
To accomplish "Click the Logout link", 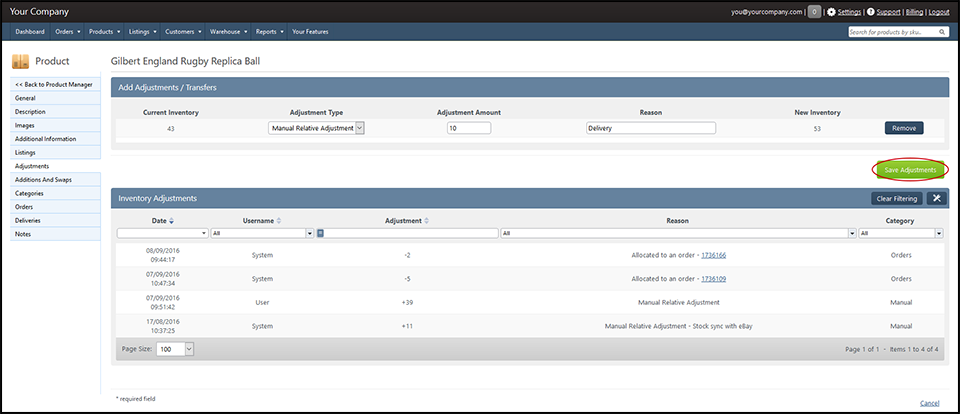I will pyautogui.click(x=939, y=12).
